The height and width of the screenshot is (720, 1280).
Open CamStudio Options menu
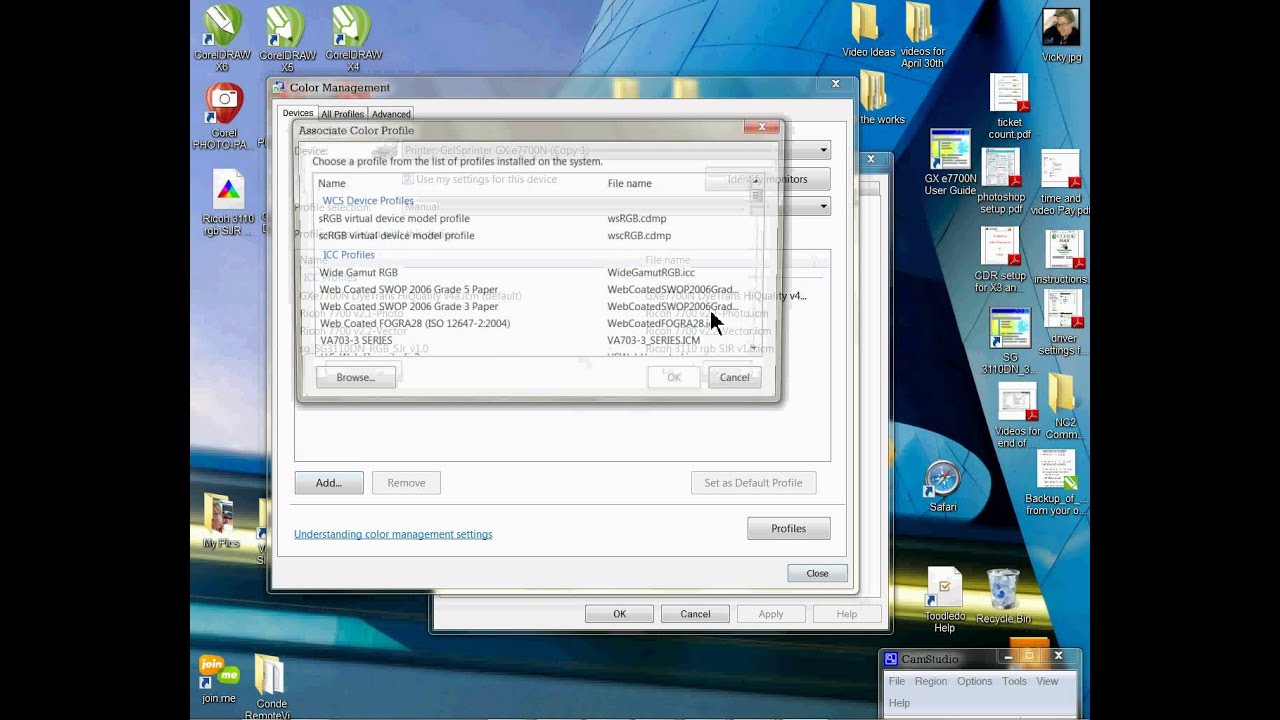(974, 681)
